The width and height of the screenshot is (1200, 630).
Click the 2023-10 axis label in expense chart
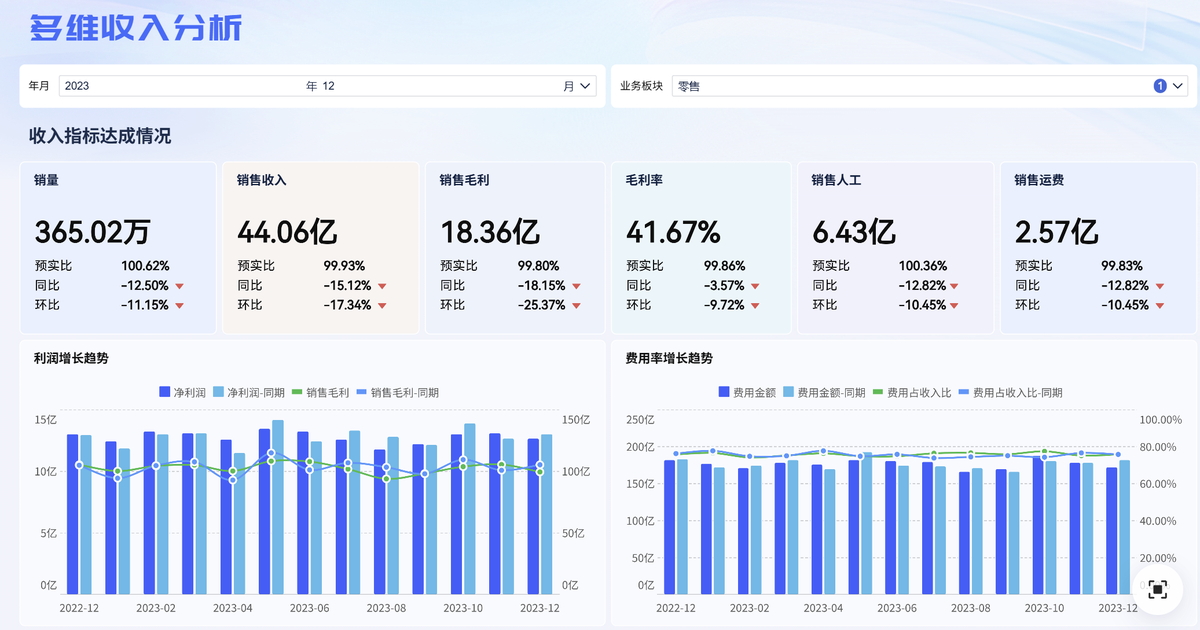click(1042, 607)
